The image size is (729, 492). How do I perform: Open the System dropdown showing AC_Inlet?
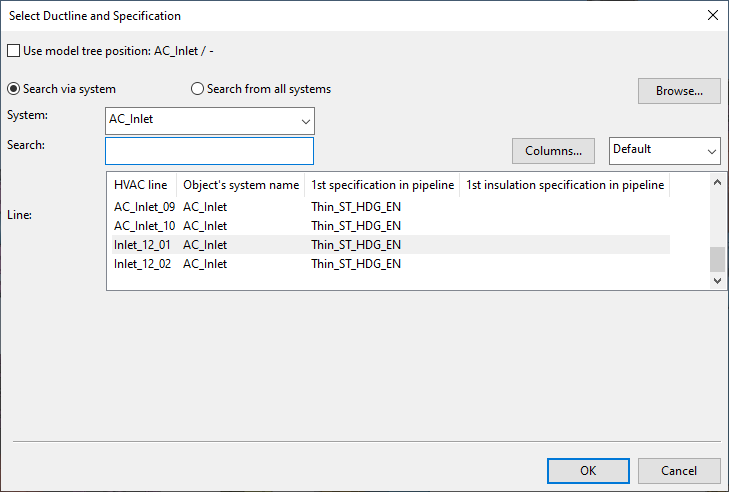click(x=210, y=121)
